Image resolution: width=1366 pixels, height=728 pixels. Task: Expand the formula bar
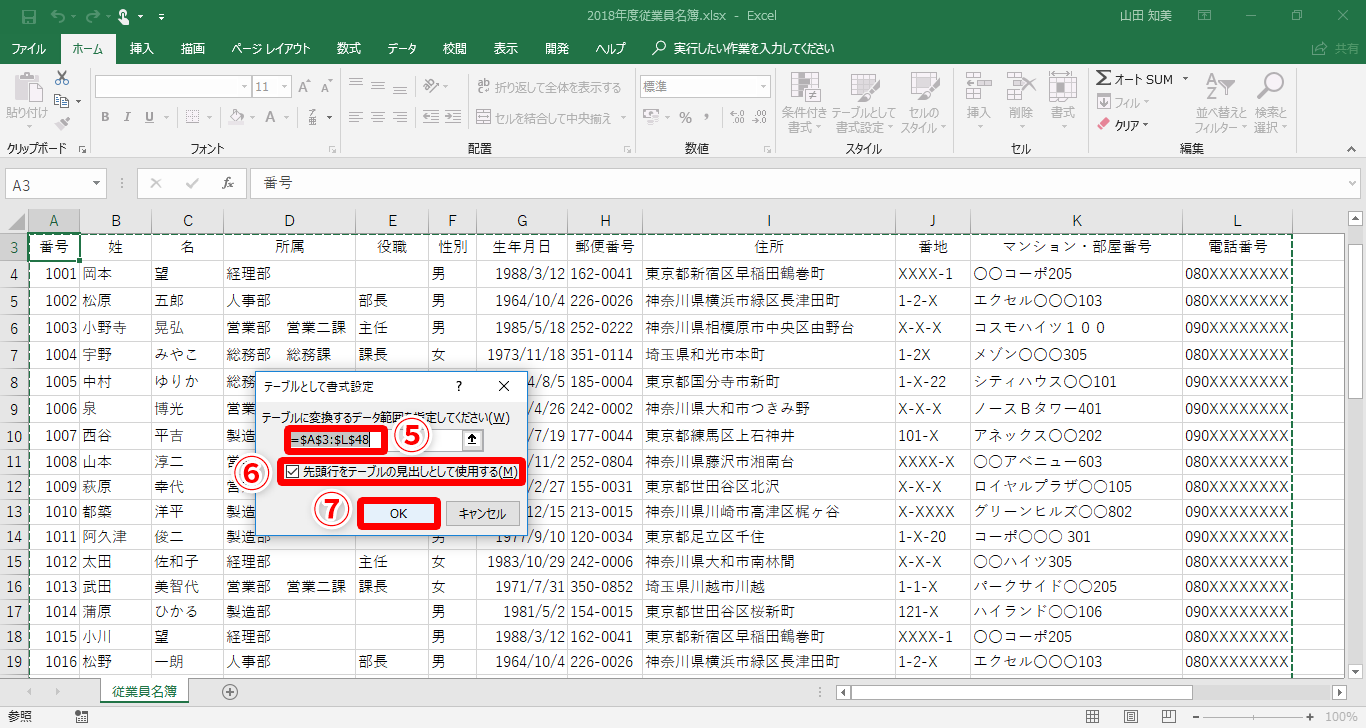pyautogui.click(x=1353, y=183)
